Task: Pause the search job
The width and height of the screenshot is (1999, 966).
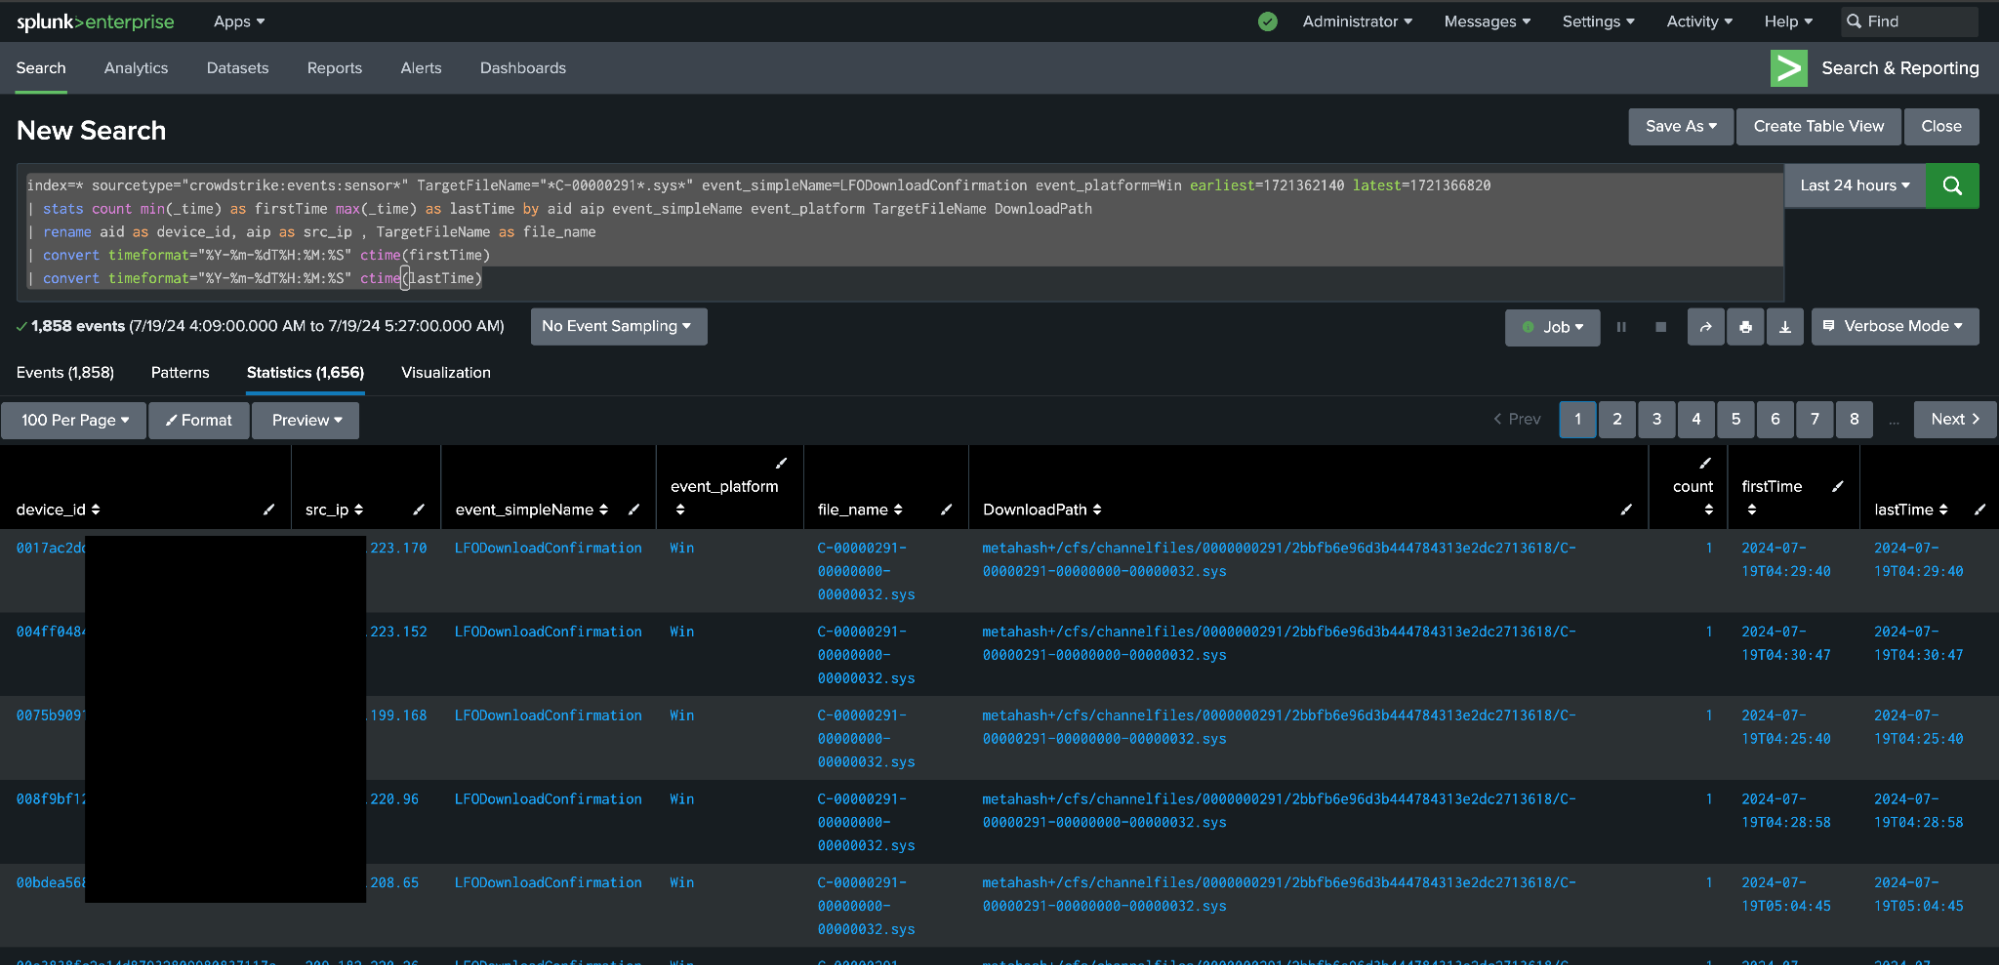Action: click(1621, 327)
